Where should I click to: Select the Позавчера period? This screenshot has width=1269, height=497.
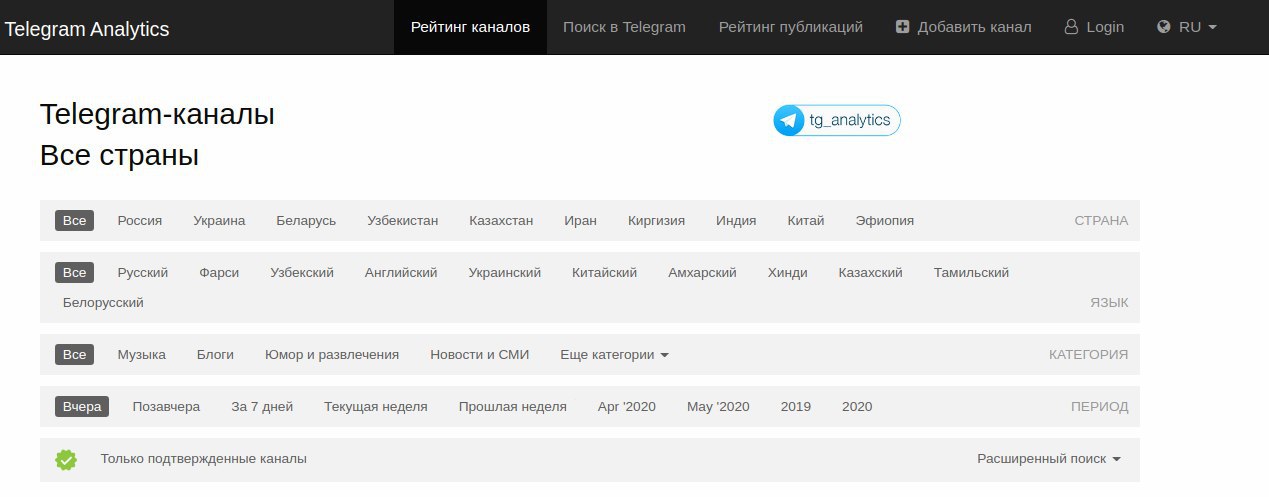(166, 406)
